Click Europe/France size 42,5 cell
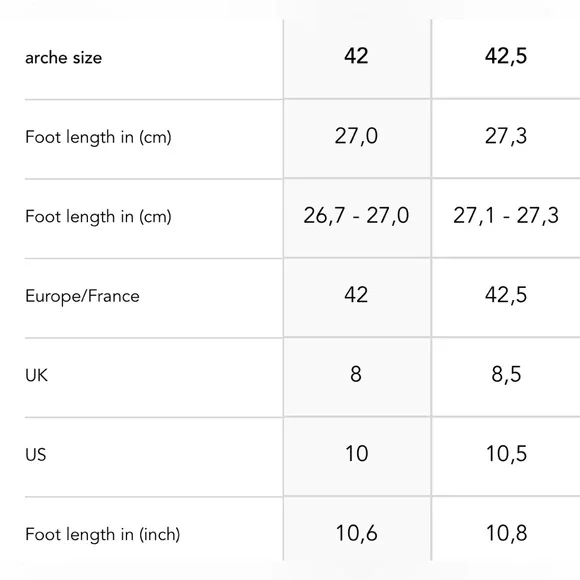The width and height of the screenshot is (580, 580). [x=506, y=295]
